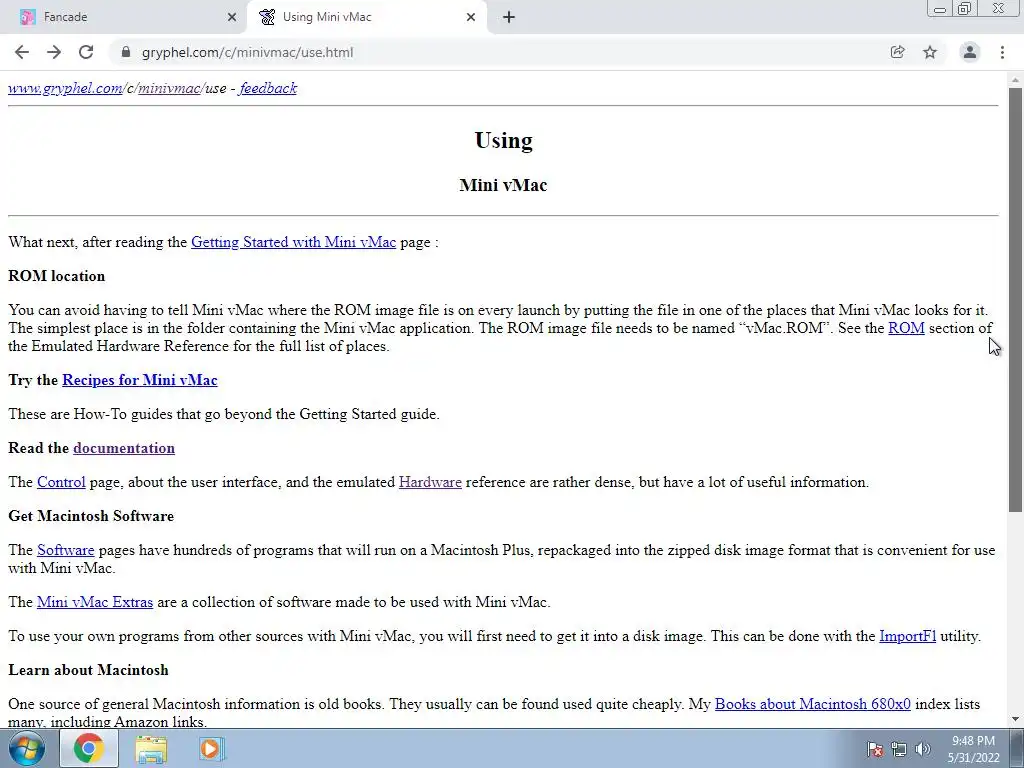Click the volume speaker tray icon

[x=923, y=749]
